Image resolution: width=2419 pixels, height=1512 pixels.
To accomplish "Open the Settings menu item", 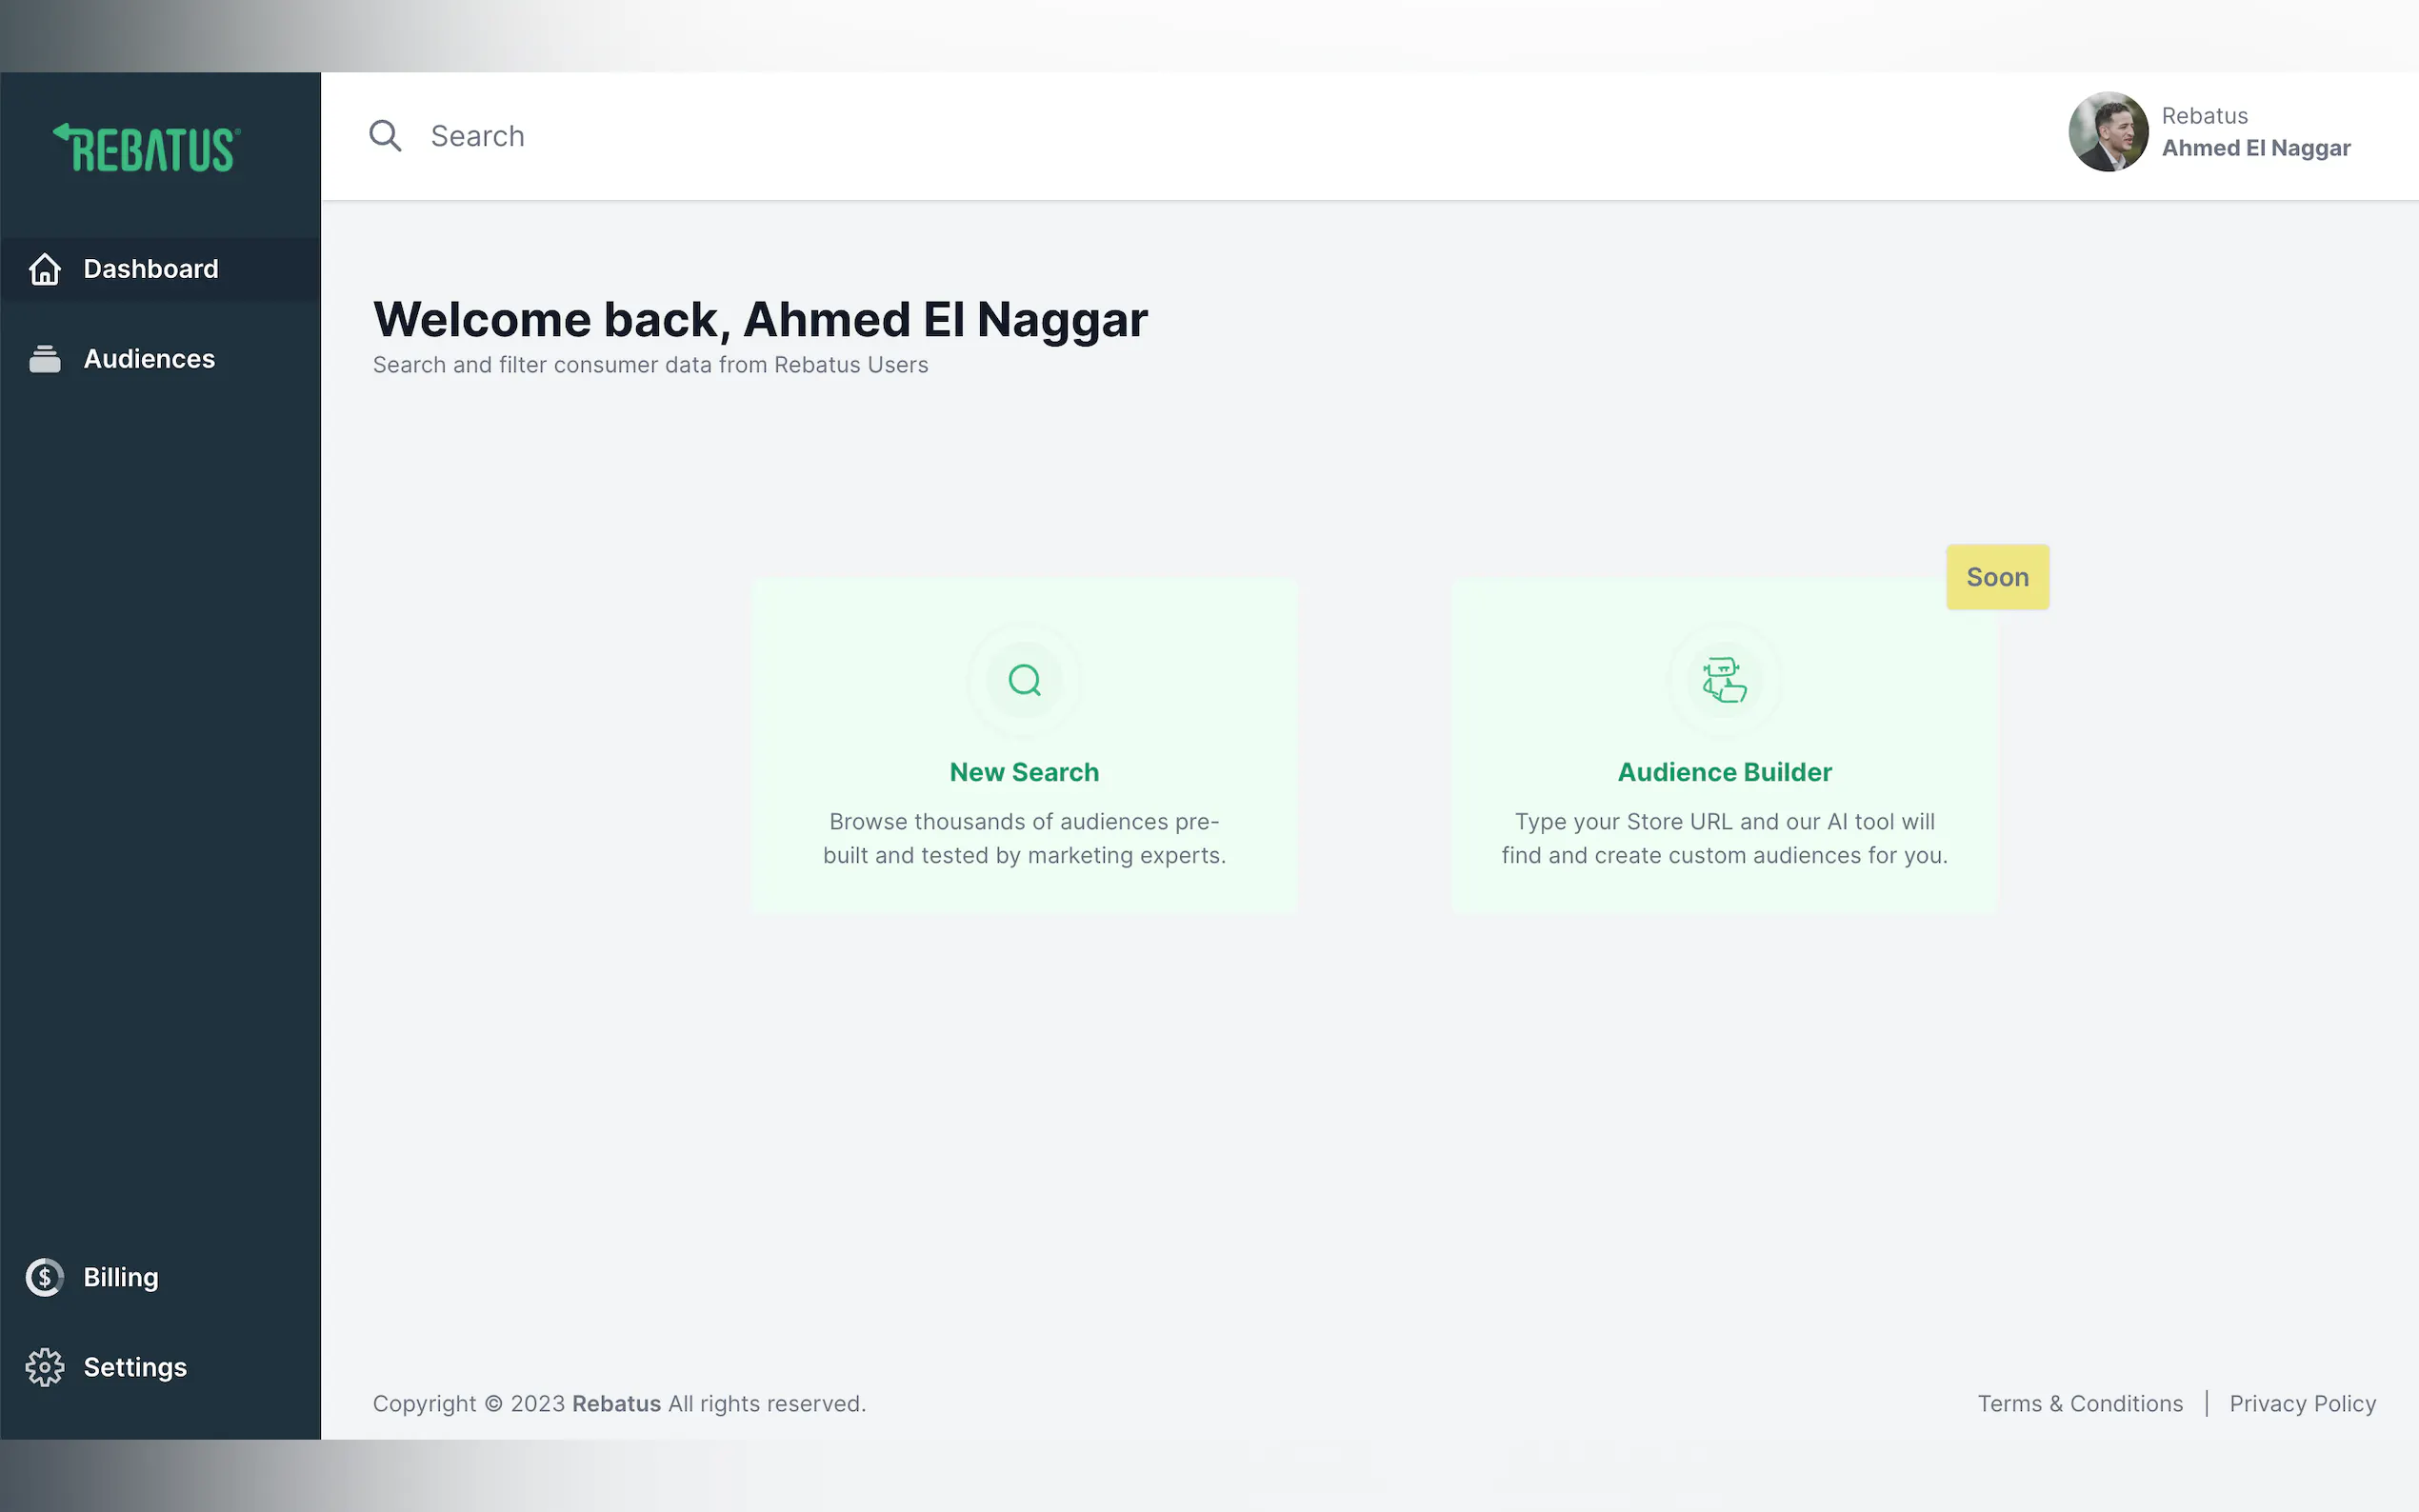I will [x=135, y=1367].
